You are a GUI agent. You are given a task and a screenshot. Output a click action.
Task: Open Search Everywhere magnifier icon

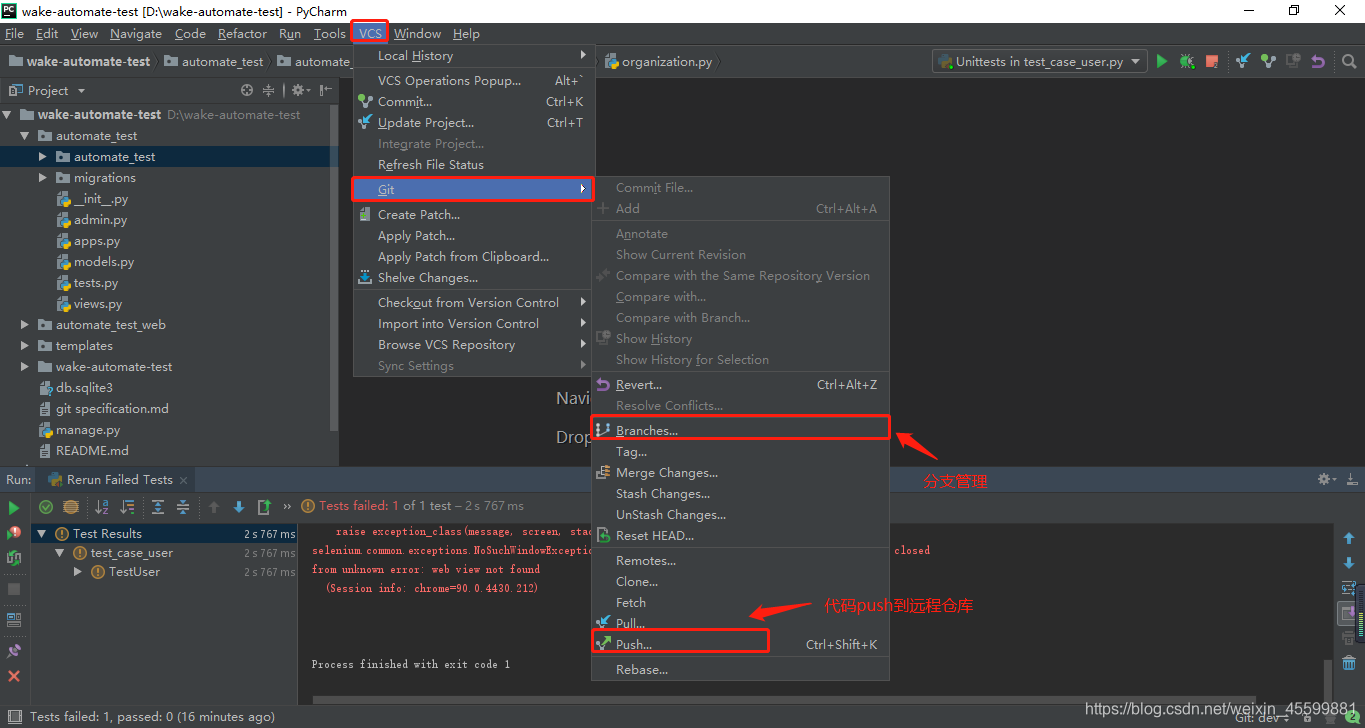tap(1349, 61)
